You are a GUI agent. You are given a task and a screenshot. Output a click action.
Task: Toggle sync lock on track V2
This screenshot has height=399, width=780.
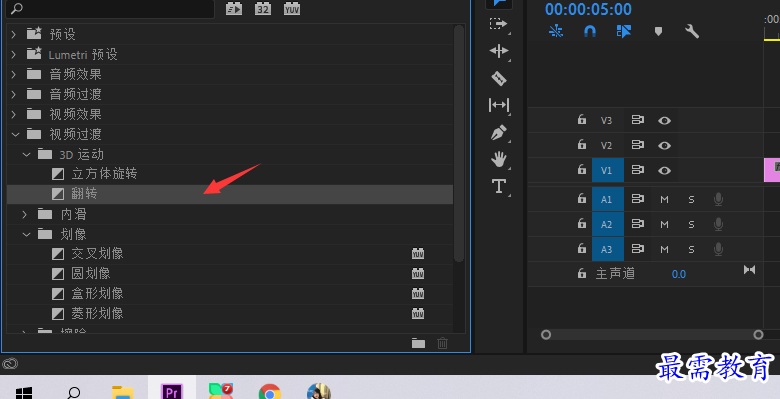point(638,145)
